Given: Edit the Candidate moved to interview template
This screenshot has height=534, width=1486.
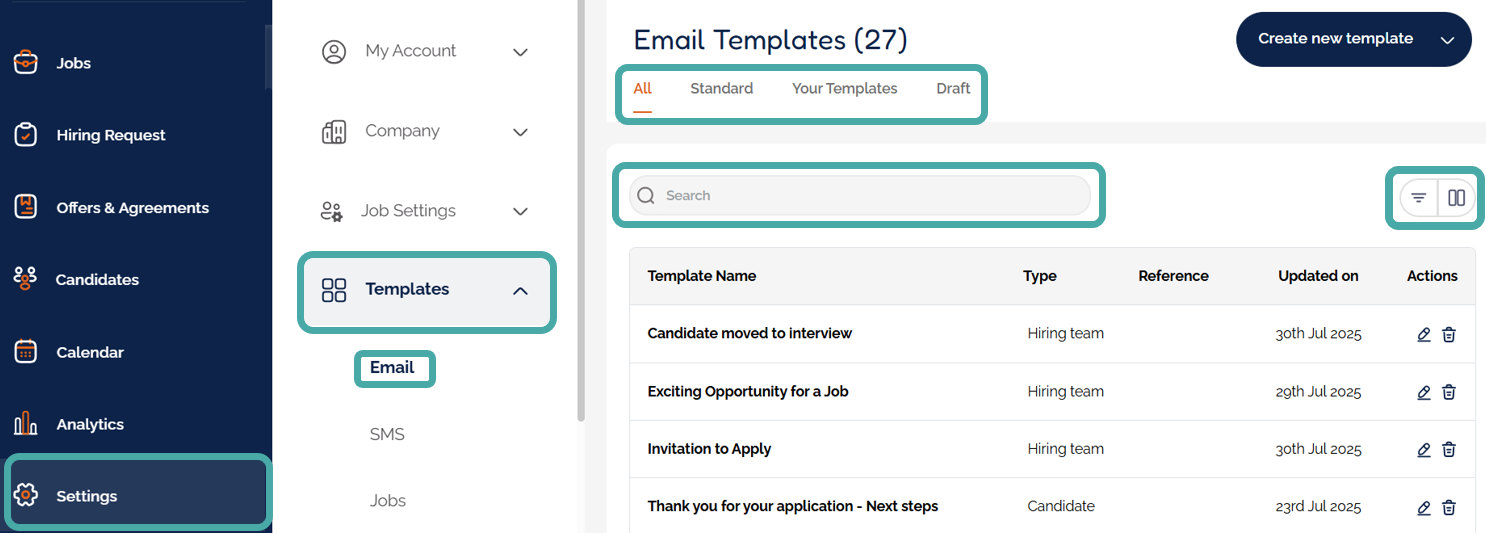Looking at the screenshot, I should tap(1424, 334).
